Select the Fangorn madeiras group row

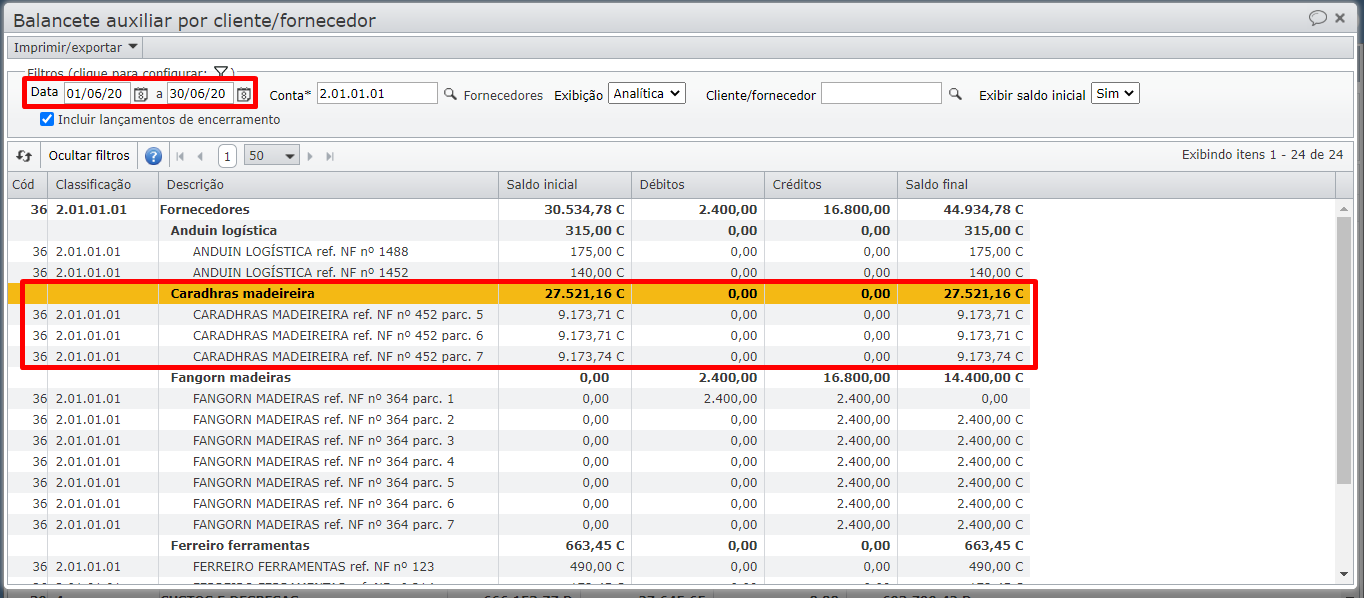pyautogui.click(x=230, y=378)
